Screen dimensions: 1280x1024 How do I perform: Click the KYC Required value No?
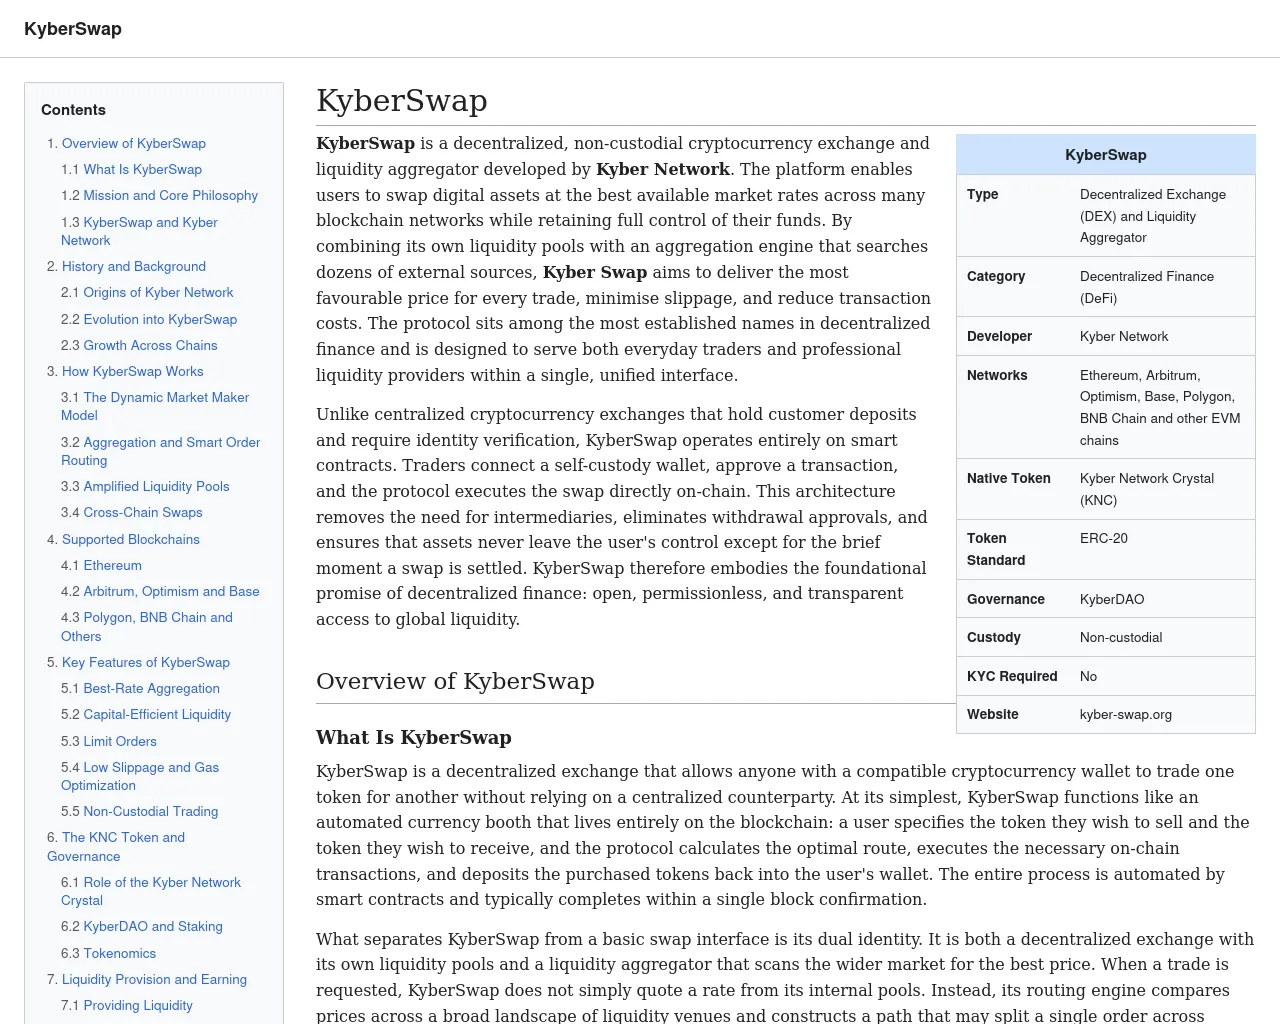coord(1088,676)
